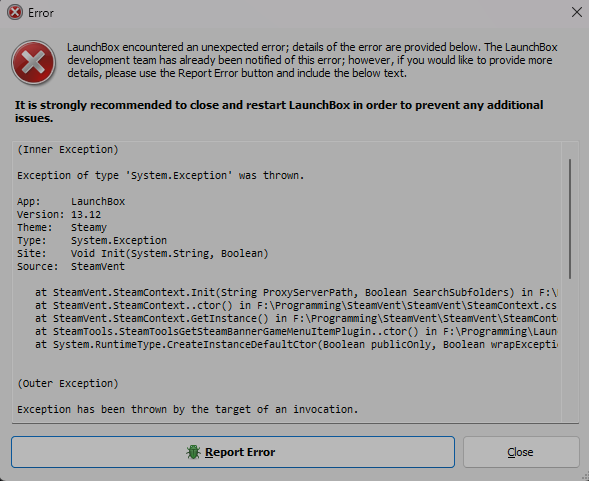Screen dimensions: 589x481
Task: Close the Error window with title bar X
Action: click(577, 12)
